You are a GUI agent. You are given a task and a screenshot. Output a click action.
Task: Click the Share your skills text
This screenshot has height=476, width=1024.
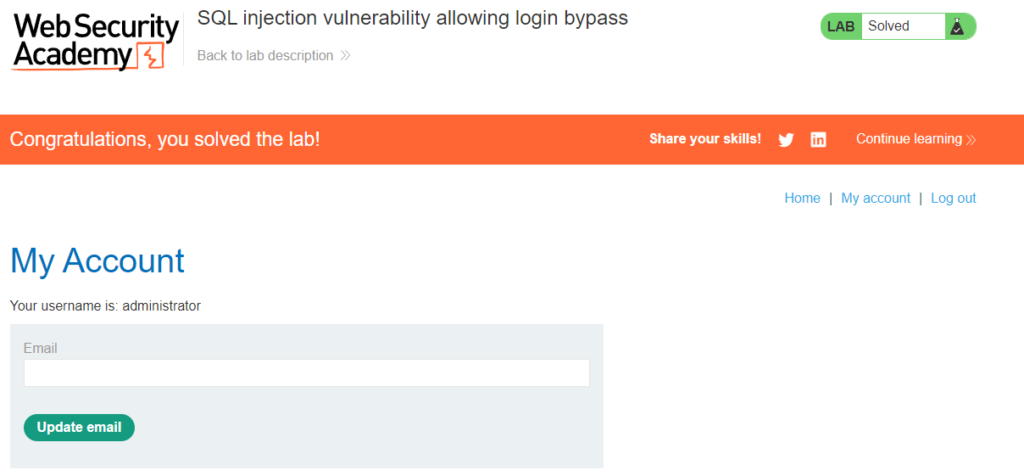[705, 139]
